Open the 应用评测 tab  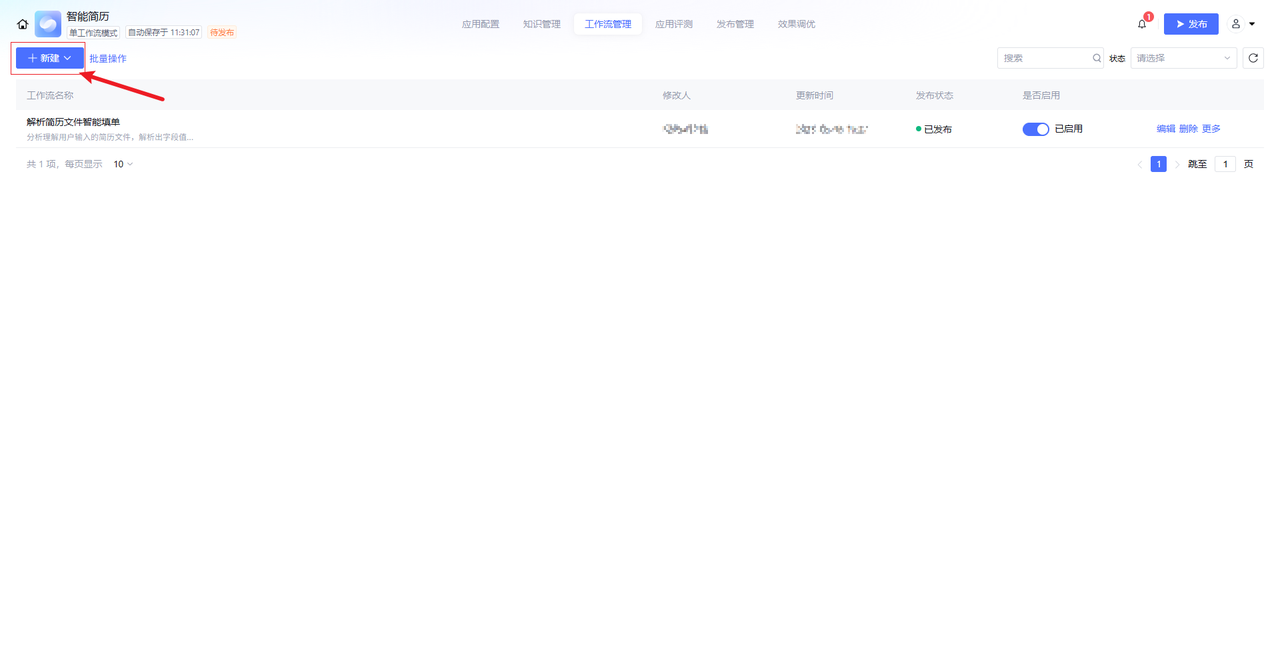673,24
